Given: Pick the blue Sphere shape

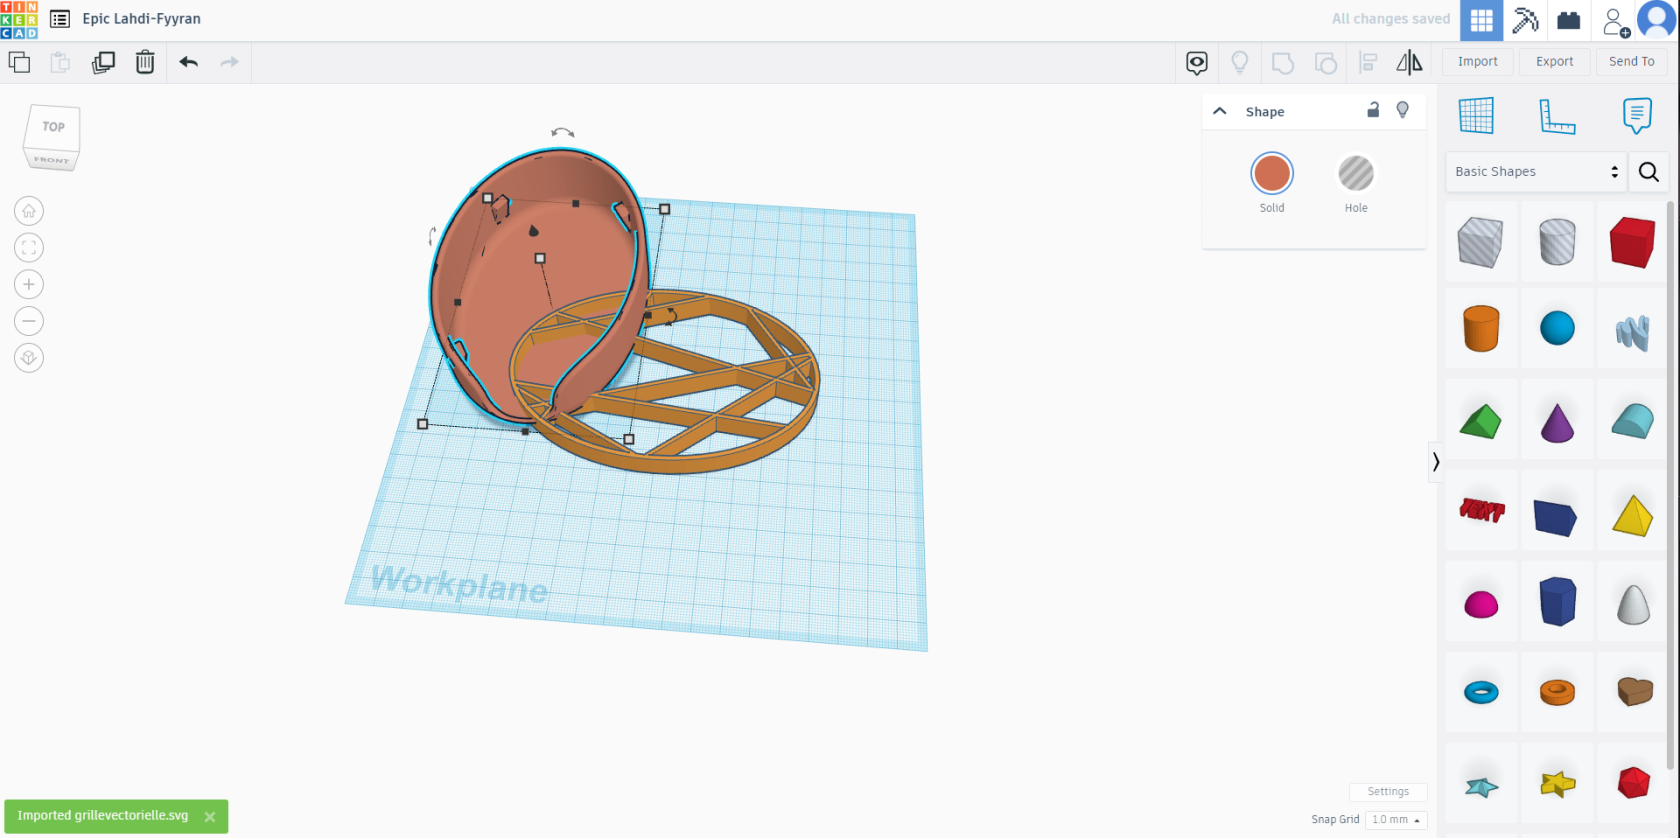Looking at the screenshot, I should (1557, 328).
